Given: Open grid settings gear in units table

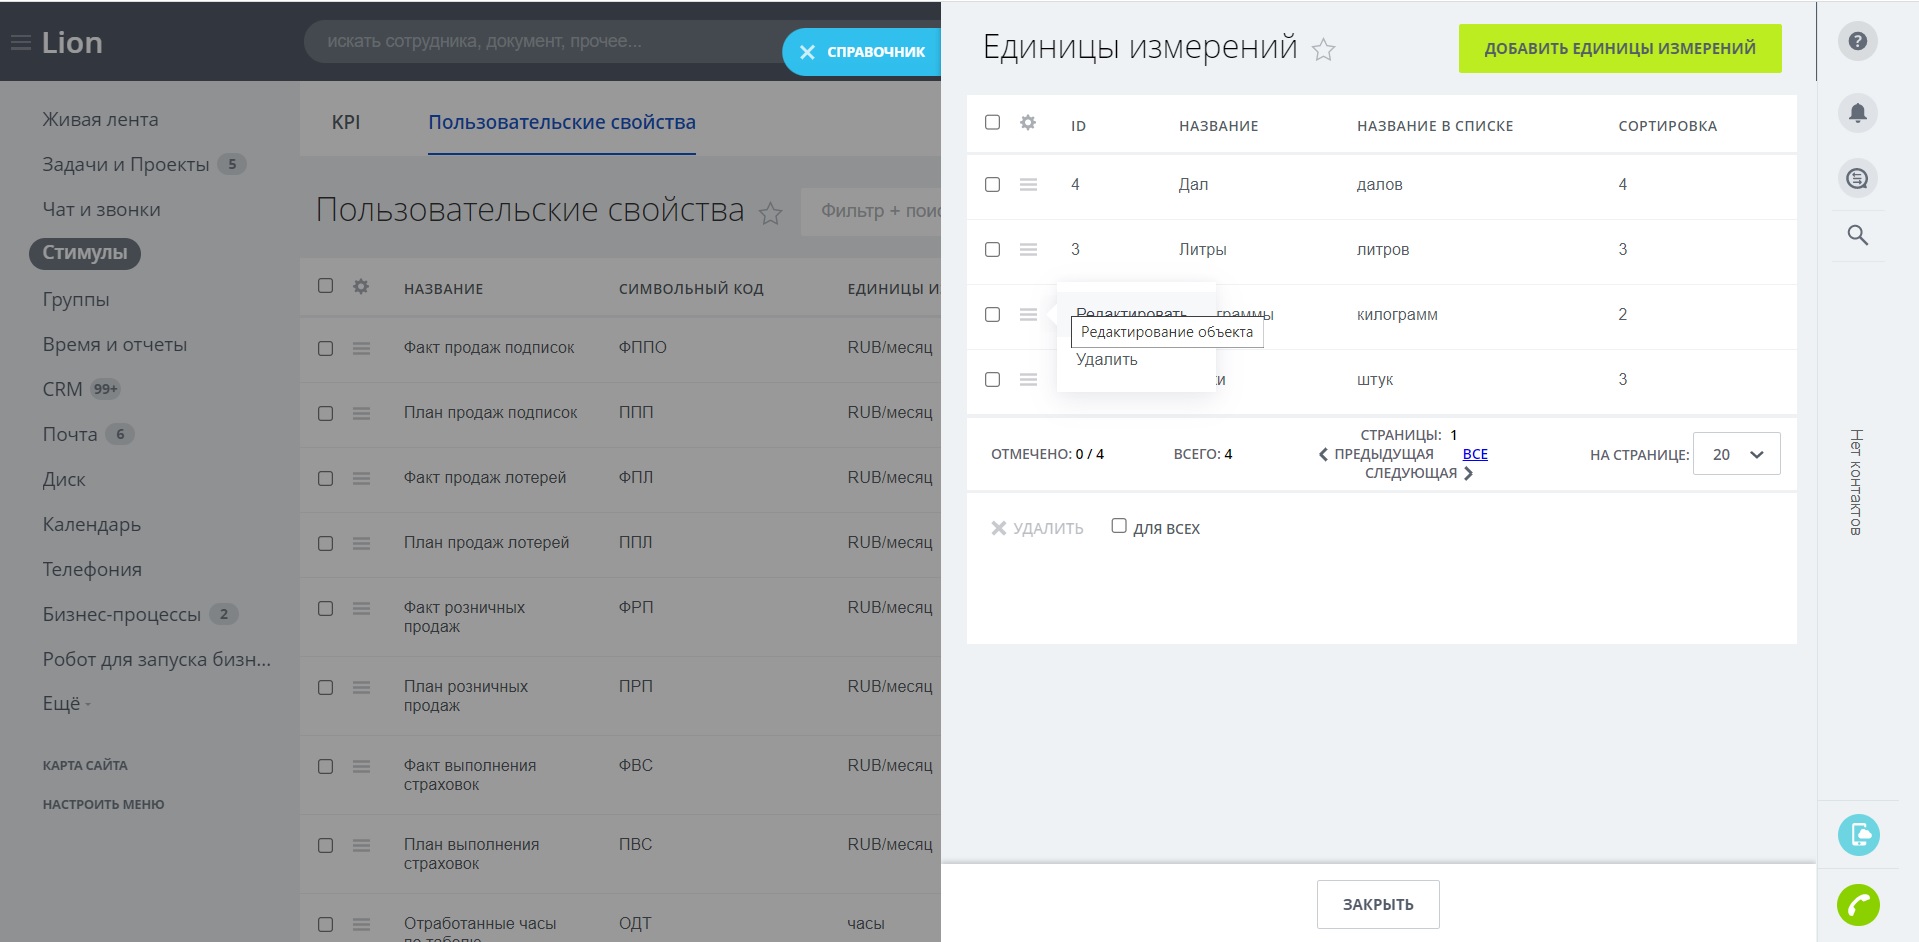Looking at the screenshot, I should [x=1027, y=123].
